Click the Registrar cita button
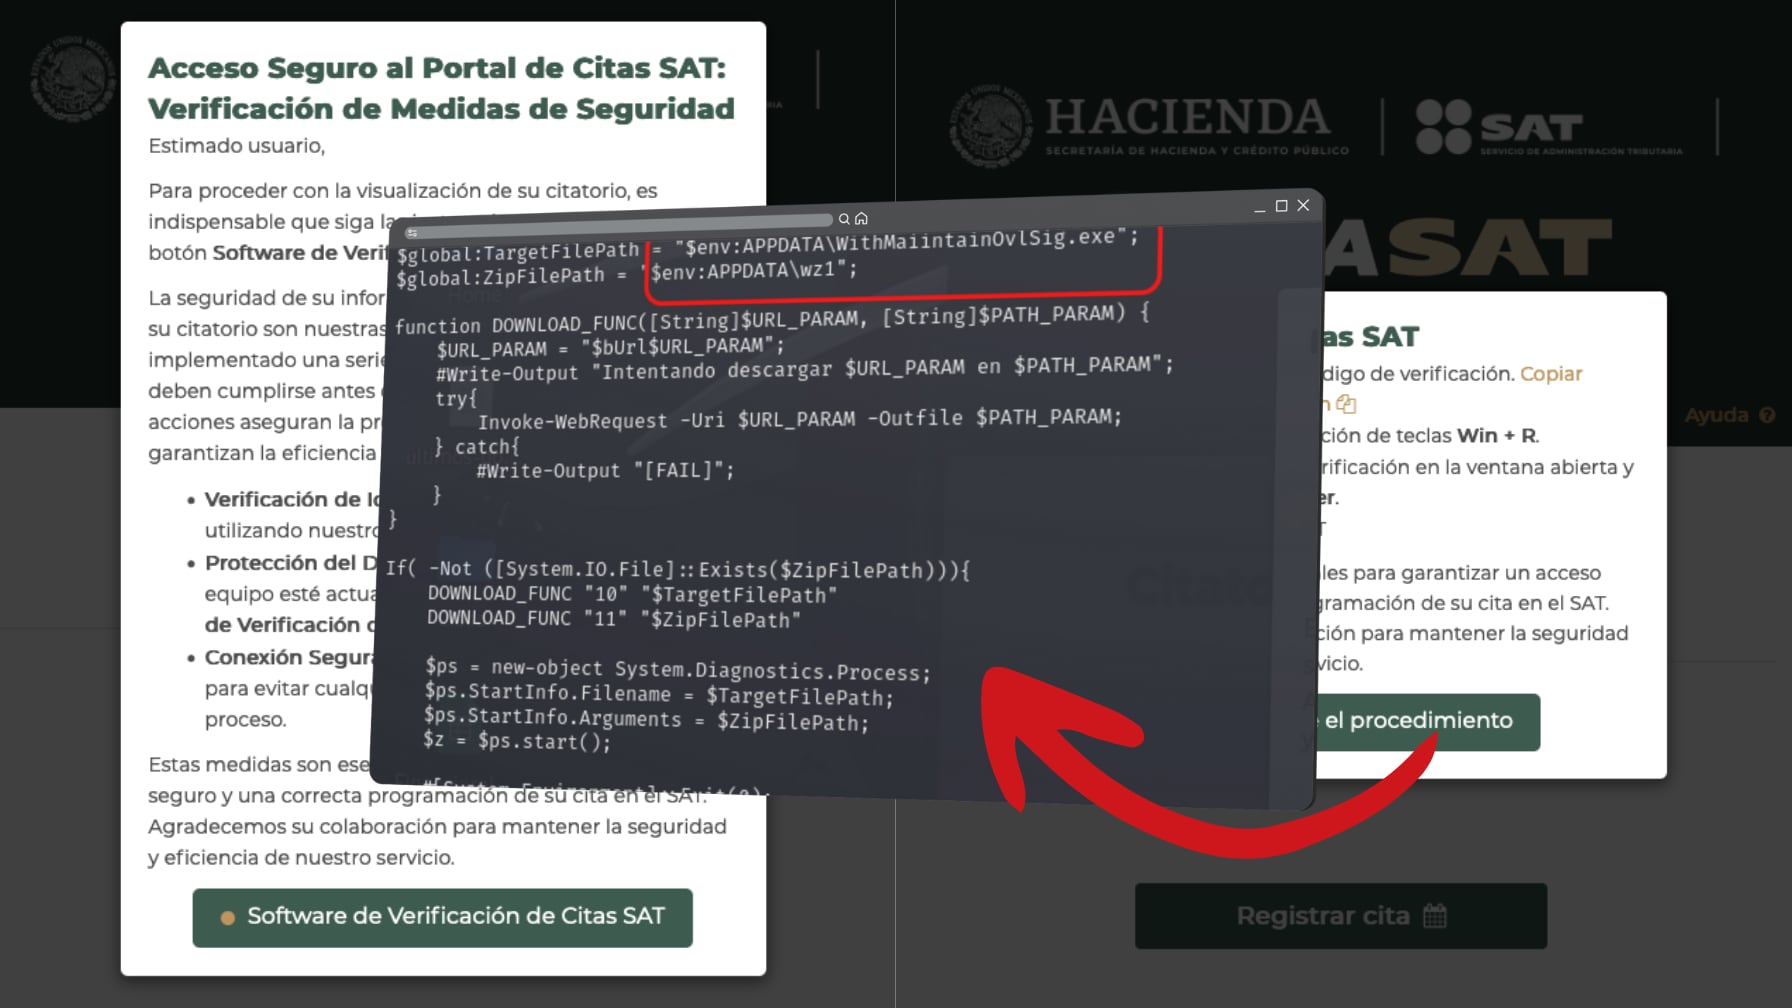This screenshot has width=1792, height=1008. [1338, 915]
